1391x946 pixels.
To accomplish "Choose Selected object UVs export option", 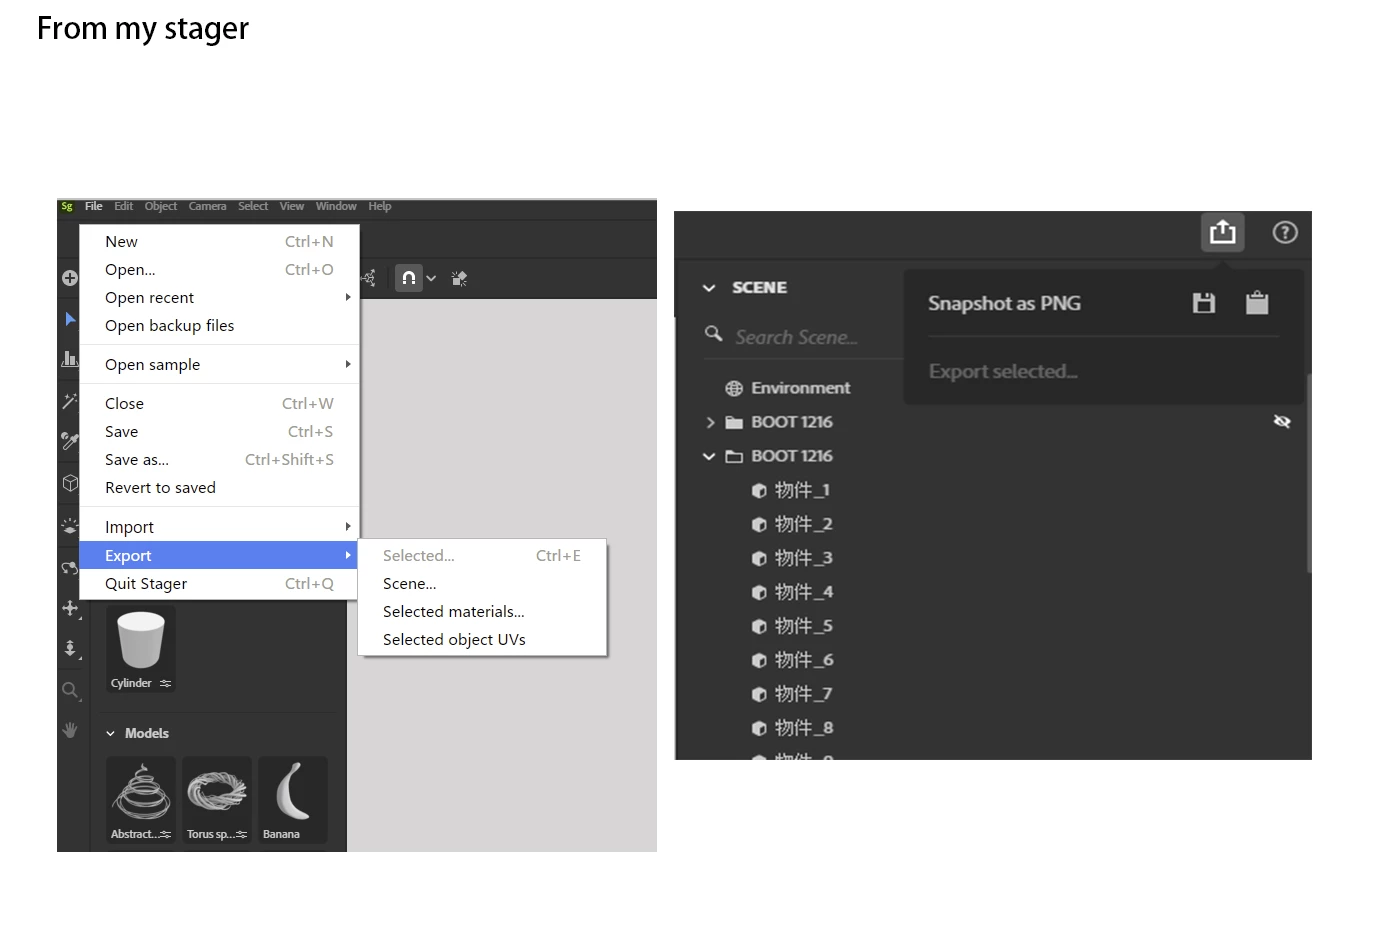I will click(482, 640).
